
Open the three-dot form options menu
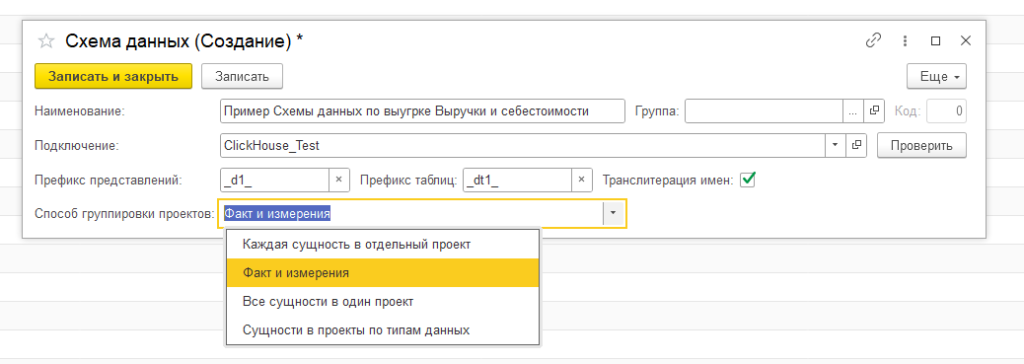point(905,41)
